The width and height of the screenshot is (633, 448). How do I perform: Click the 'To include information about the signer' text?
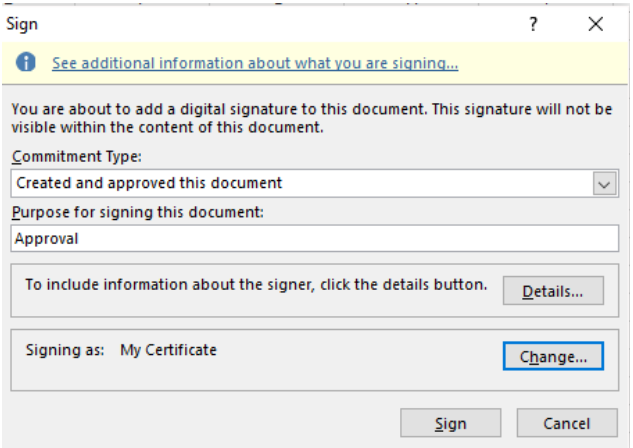[256, 285]
